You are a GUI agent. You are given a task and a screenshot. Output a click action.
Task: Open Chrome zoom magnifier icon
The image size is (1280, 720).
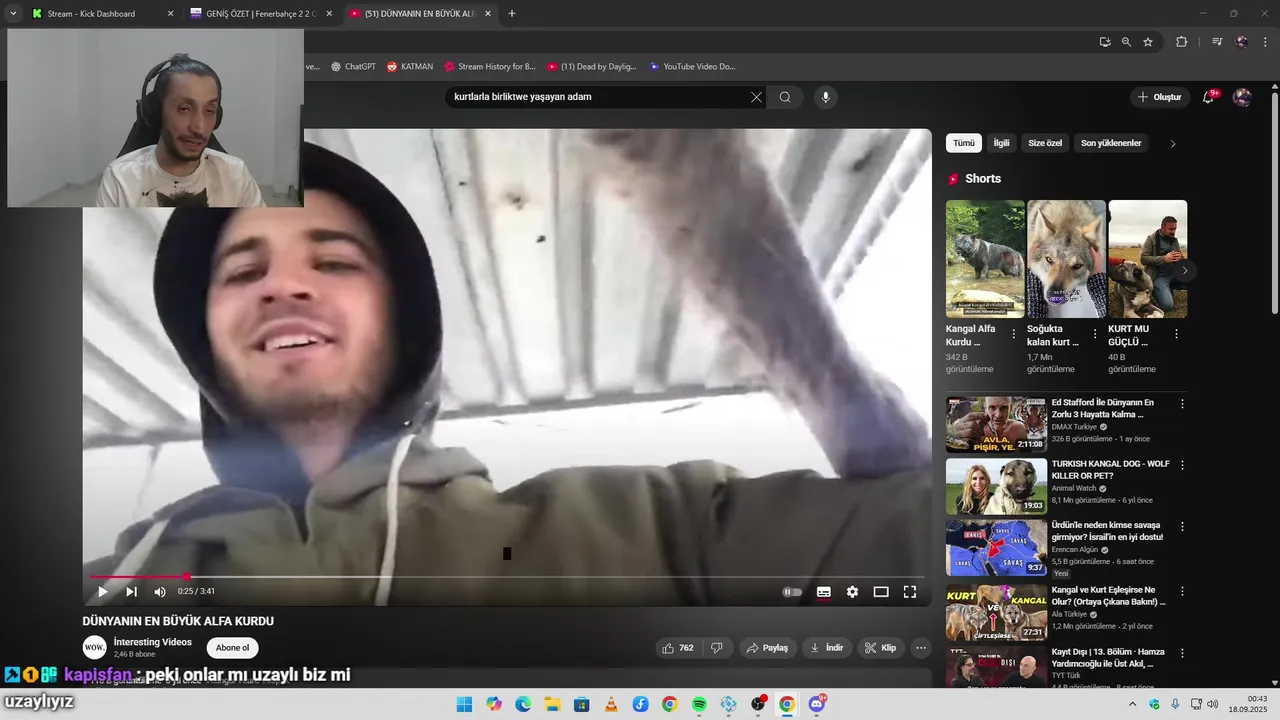point(1126,42)
